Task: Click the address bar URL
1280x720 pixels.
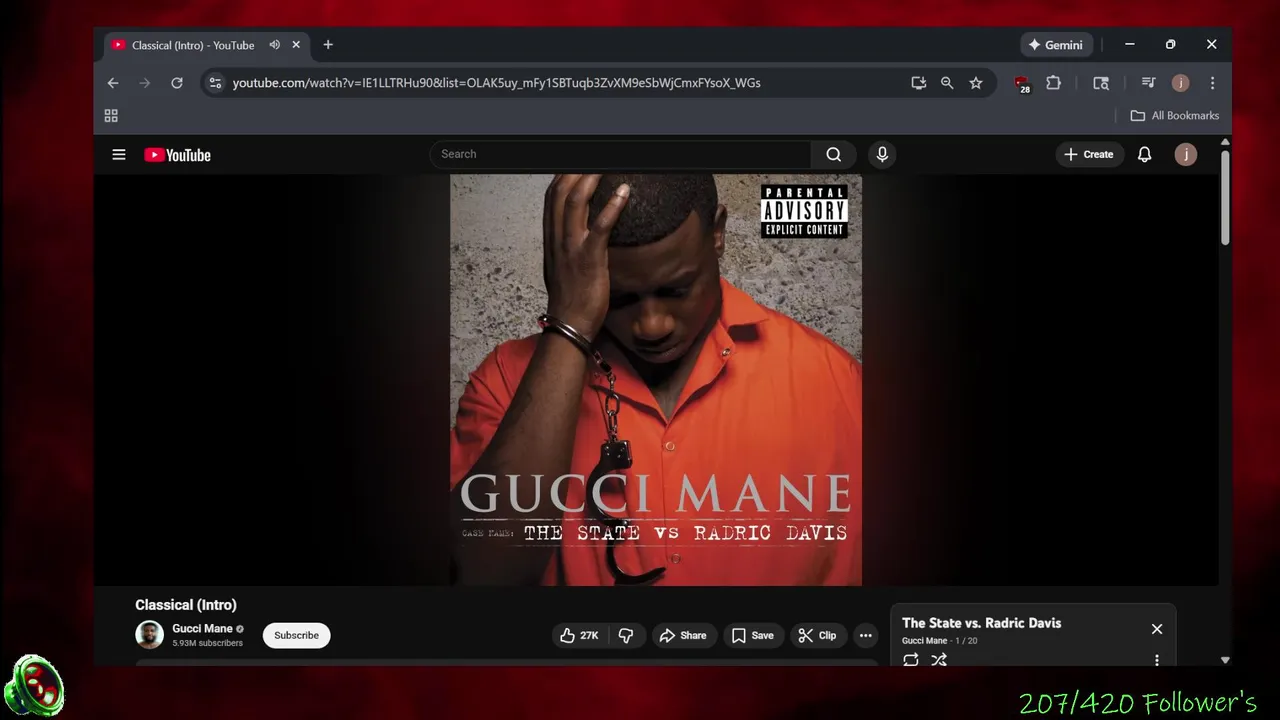Action: click(496, 83)
